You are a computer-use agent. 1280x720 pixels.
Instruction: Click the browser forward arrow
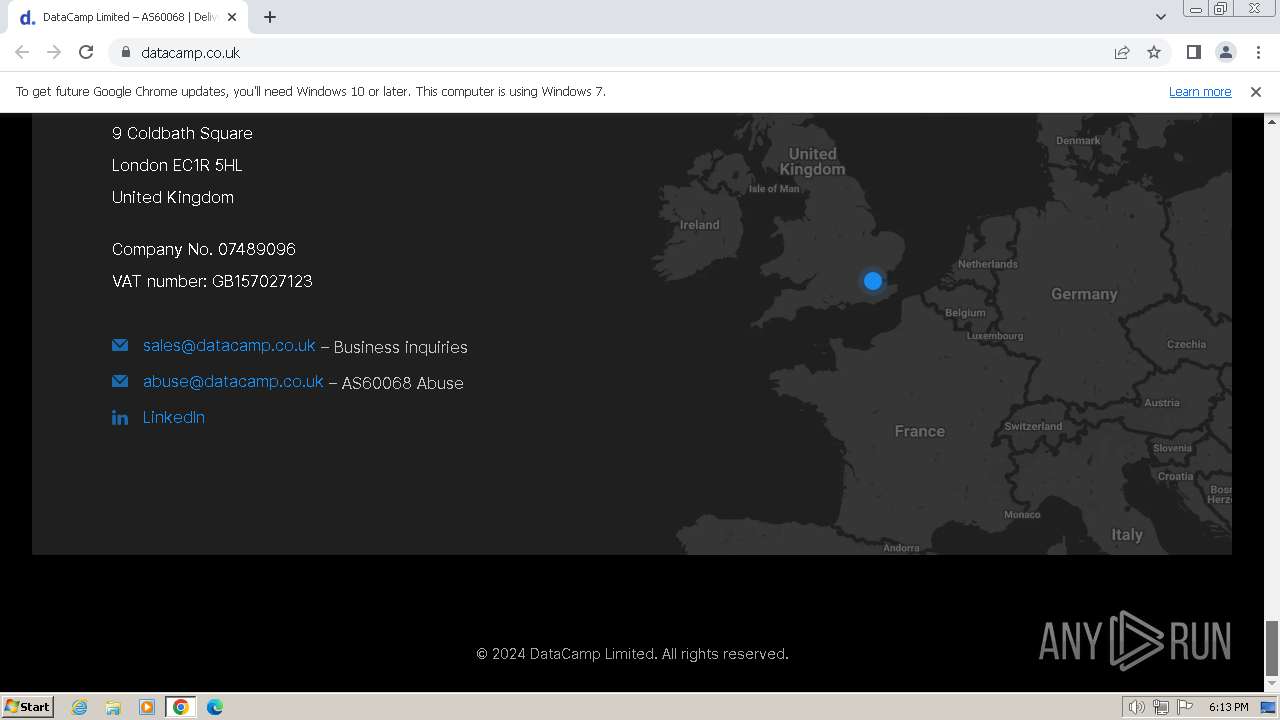54,52
